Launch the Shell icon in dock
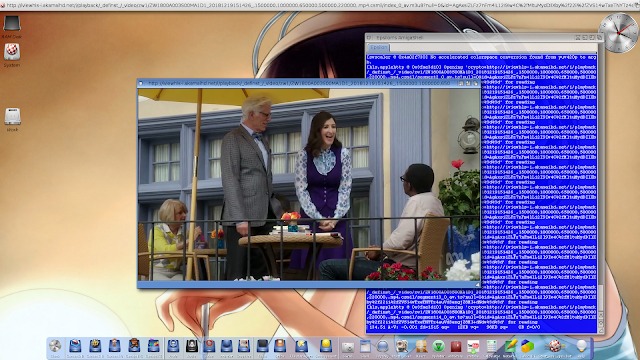Viewport: 640px width, 360px height. point(365,346)
